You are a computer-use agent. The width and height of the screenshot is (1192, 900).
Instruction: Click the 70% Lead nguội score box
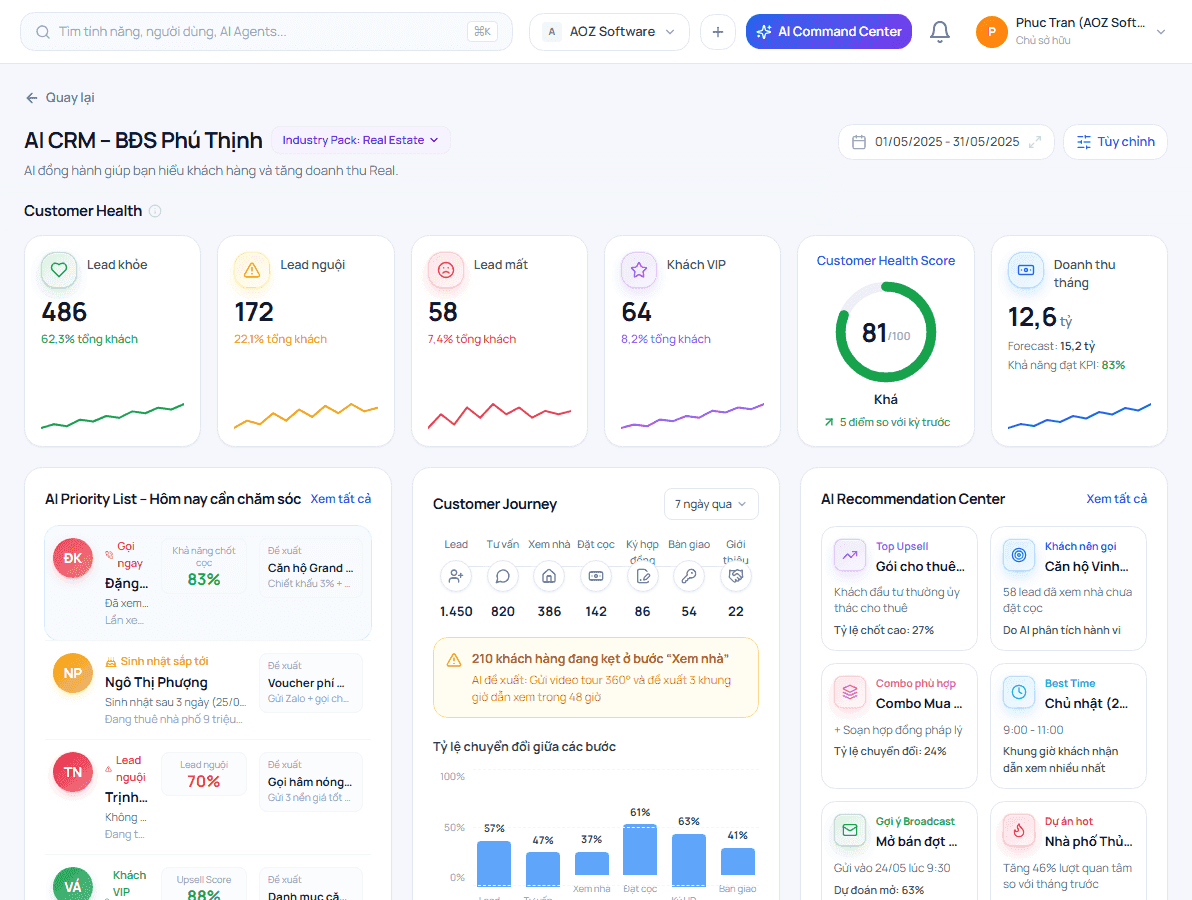click(204, 774)
